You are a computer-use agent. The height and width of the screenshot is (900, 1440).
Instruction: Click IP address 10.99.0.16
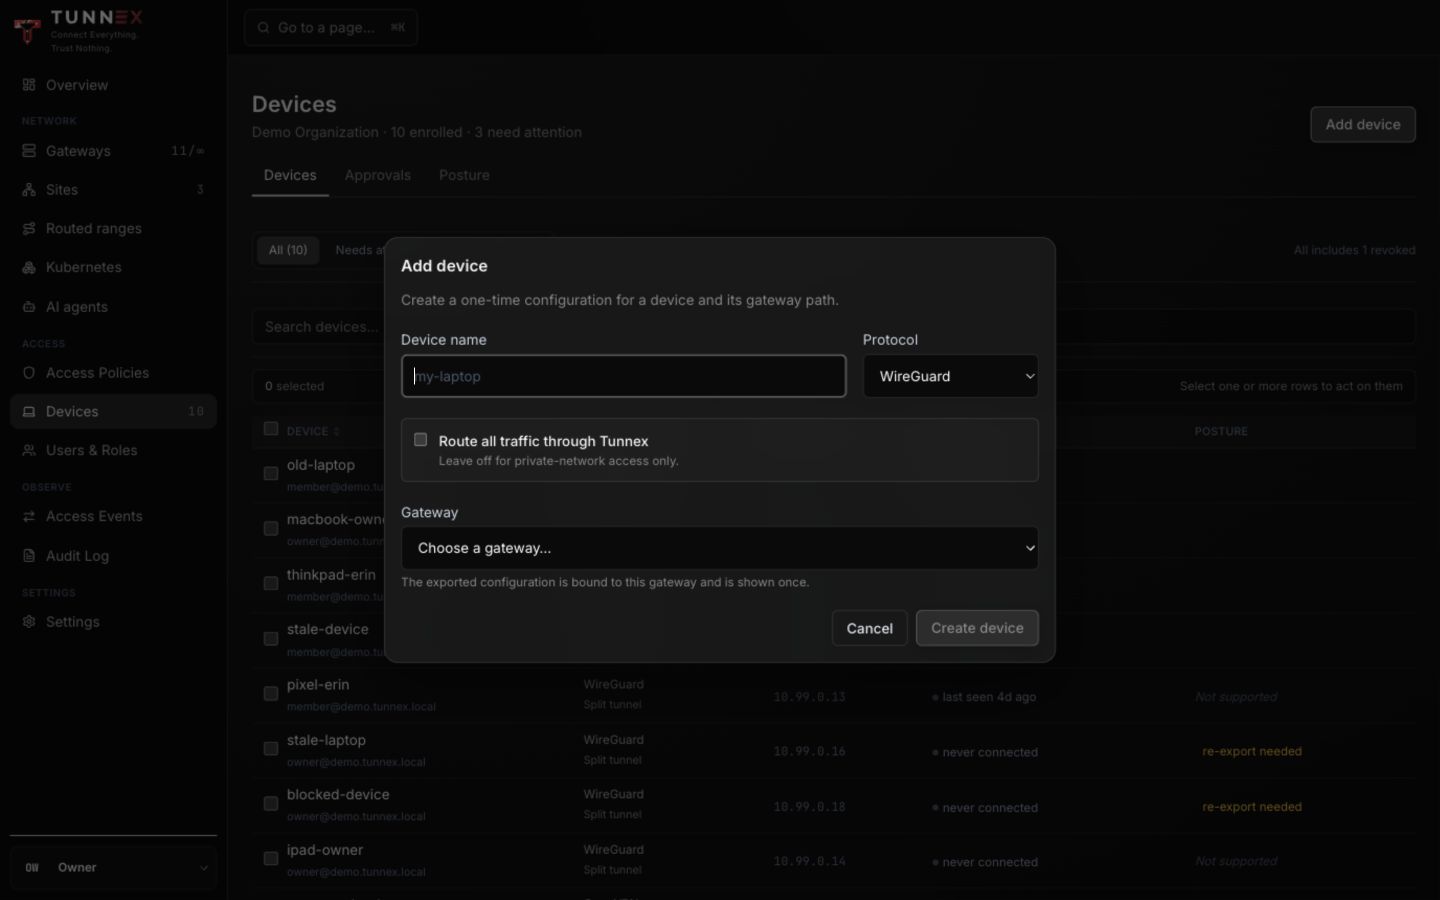coord(809,752)
